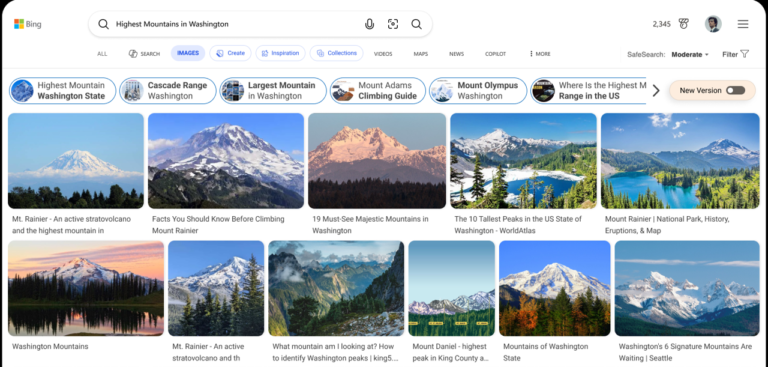Image resolution: width=768 pixels, height=367 pixels.
Task: Toggle the New Version switch
Action: pos(735,90)
